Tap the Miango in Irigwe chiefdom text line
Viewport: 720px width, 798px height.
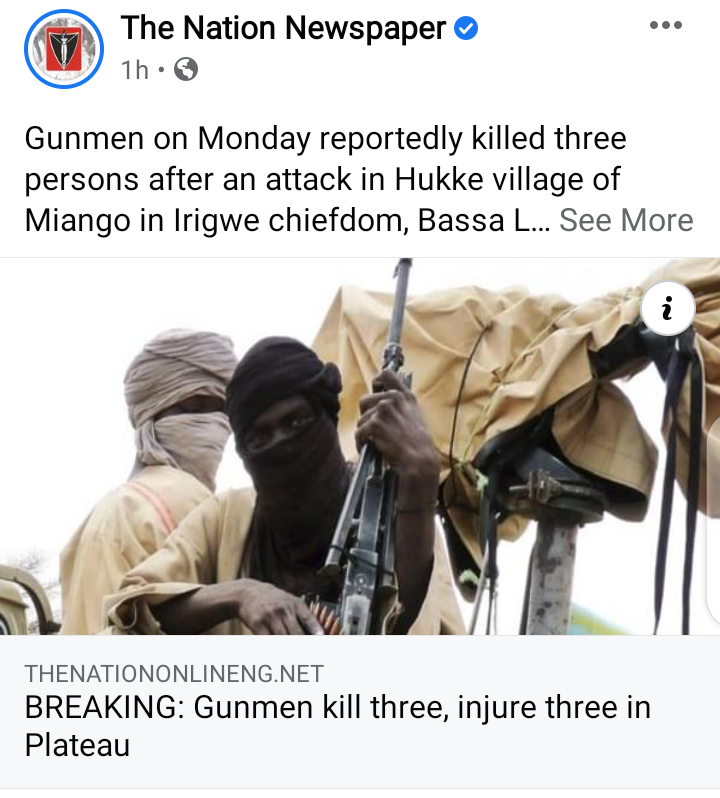pos(287,220)
